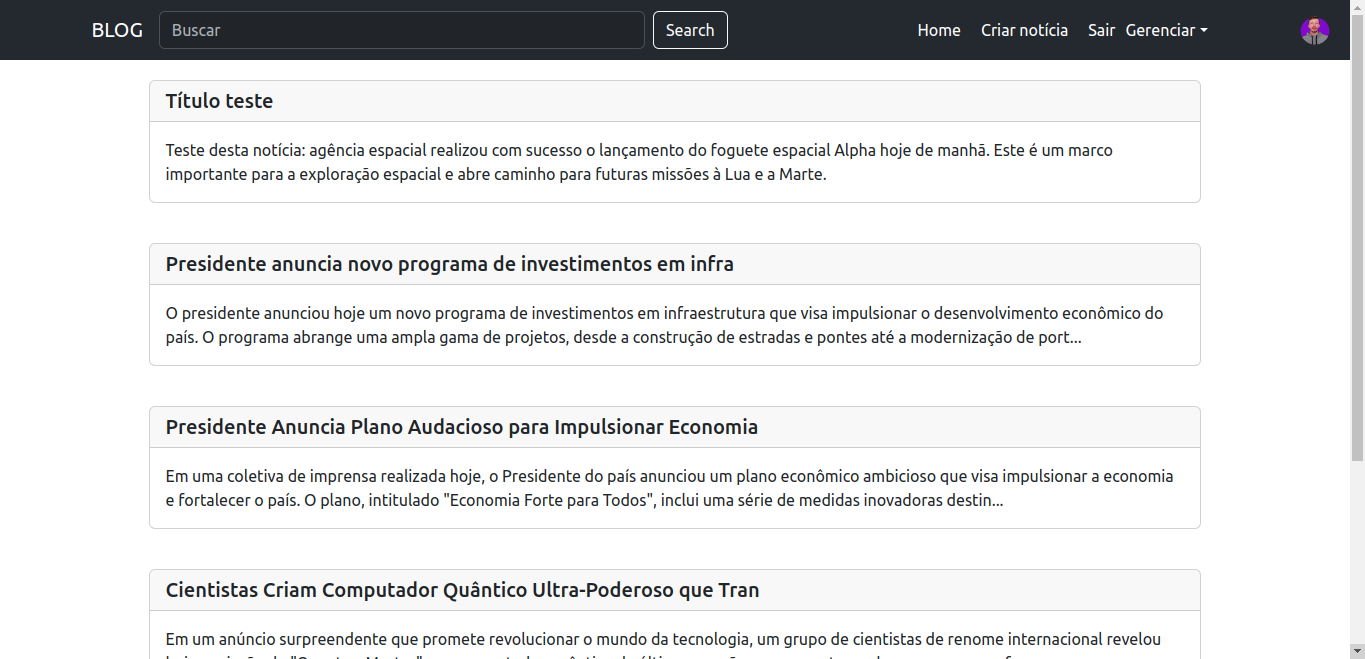Open 'Presidente Anuncia Plano Audacioso' post title
Screen dimensions: 1365x659
point(461,427)
